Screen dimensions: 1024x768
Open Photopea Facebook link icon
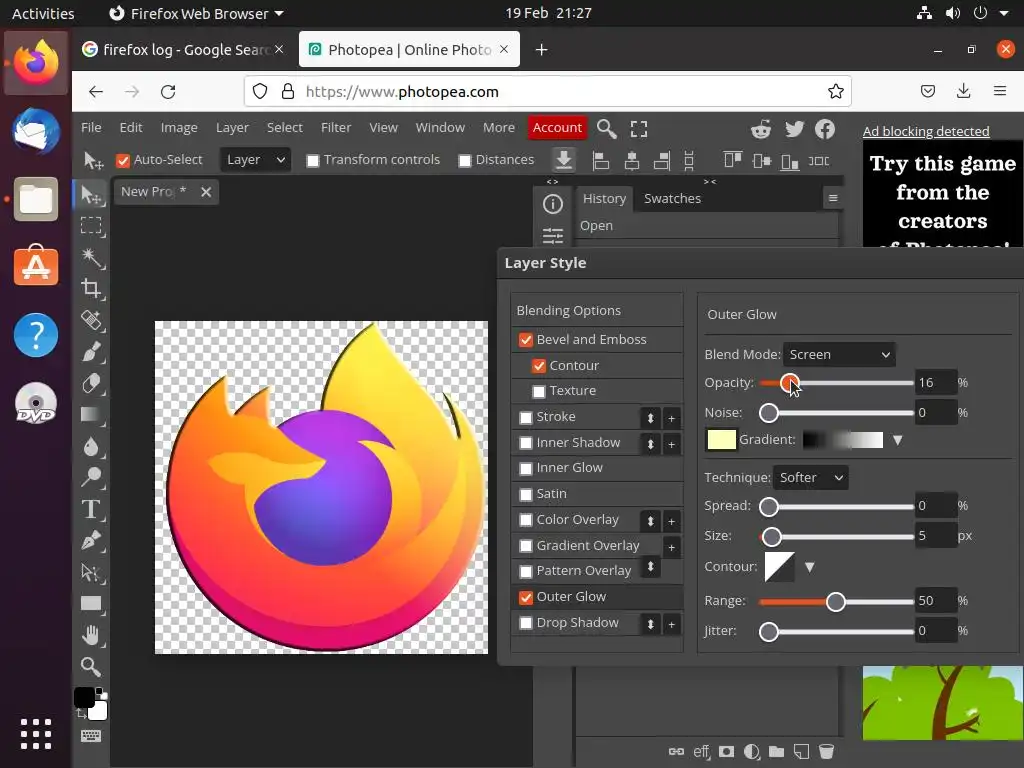(x=825, y=129)
